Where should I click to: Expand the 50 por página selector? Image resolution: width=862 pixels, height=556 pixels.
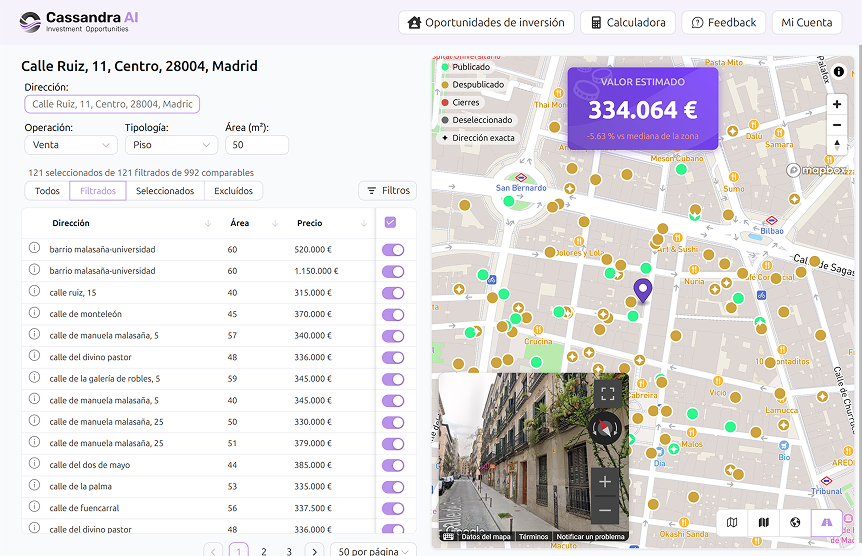click(374, 551)
